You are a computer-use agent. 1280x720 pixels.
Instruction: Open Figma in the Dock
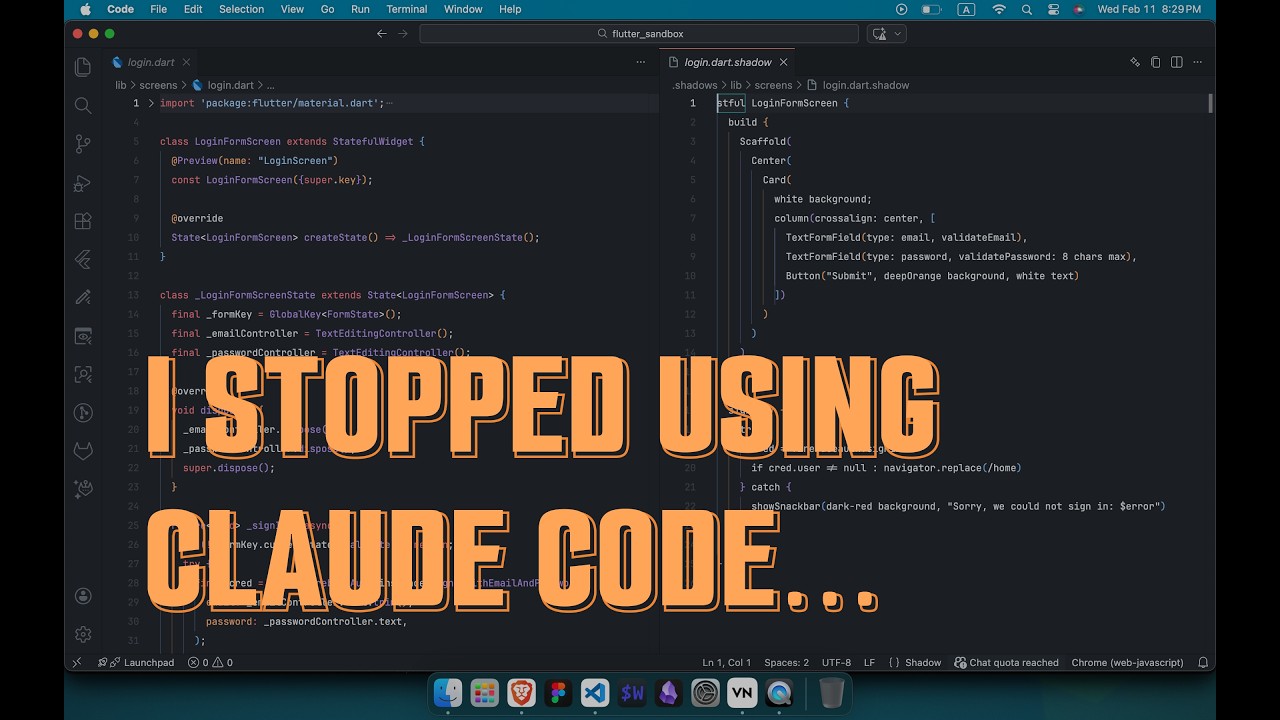[x=558, y=693]
